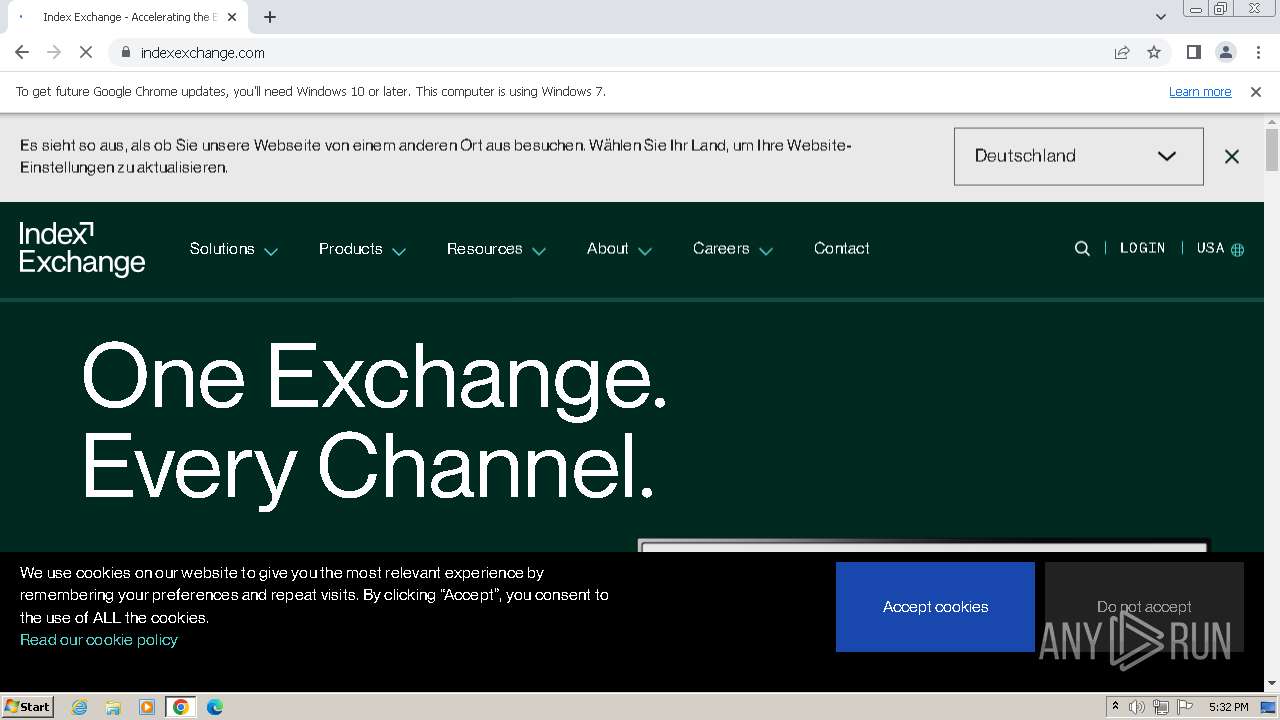Click Learn more about Chrome updates
Image resolution: width=1280 pixels, height=720 pixels.
(1200, 92)
